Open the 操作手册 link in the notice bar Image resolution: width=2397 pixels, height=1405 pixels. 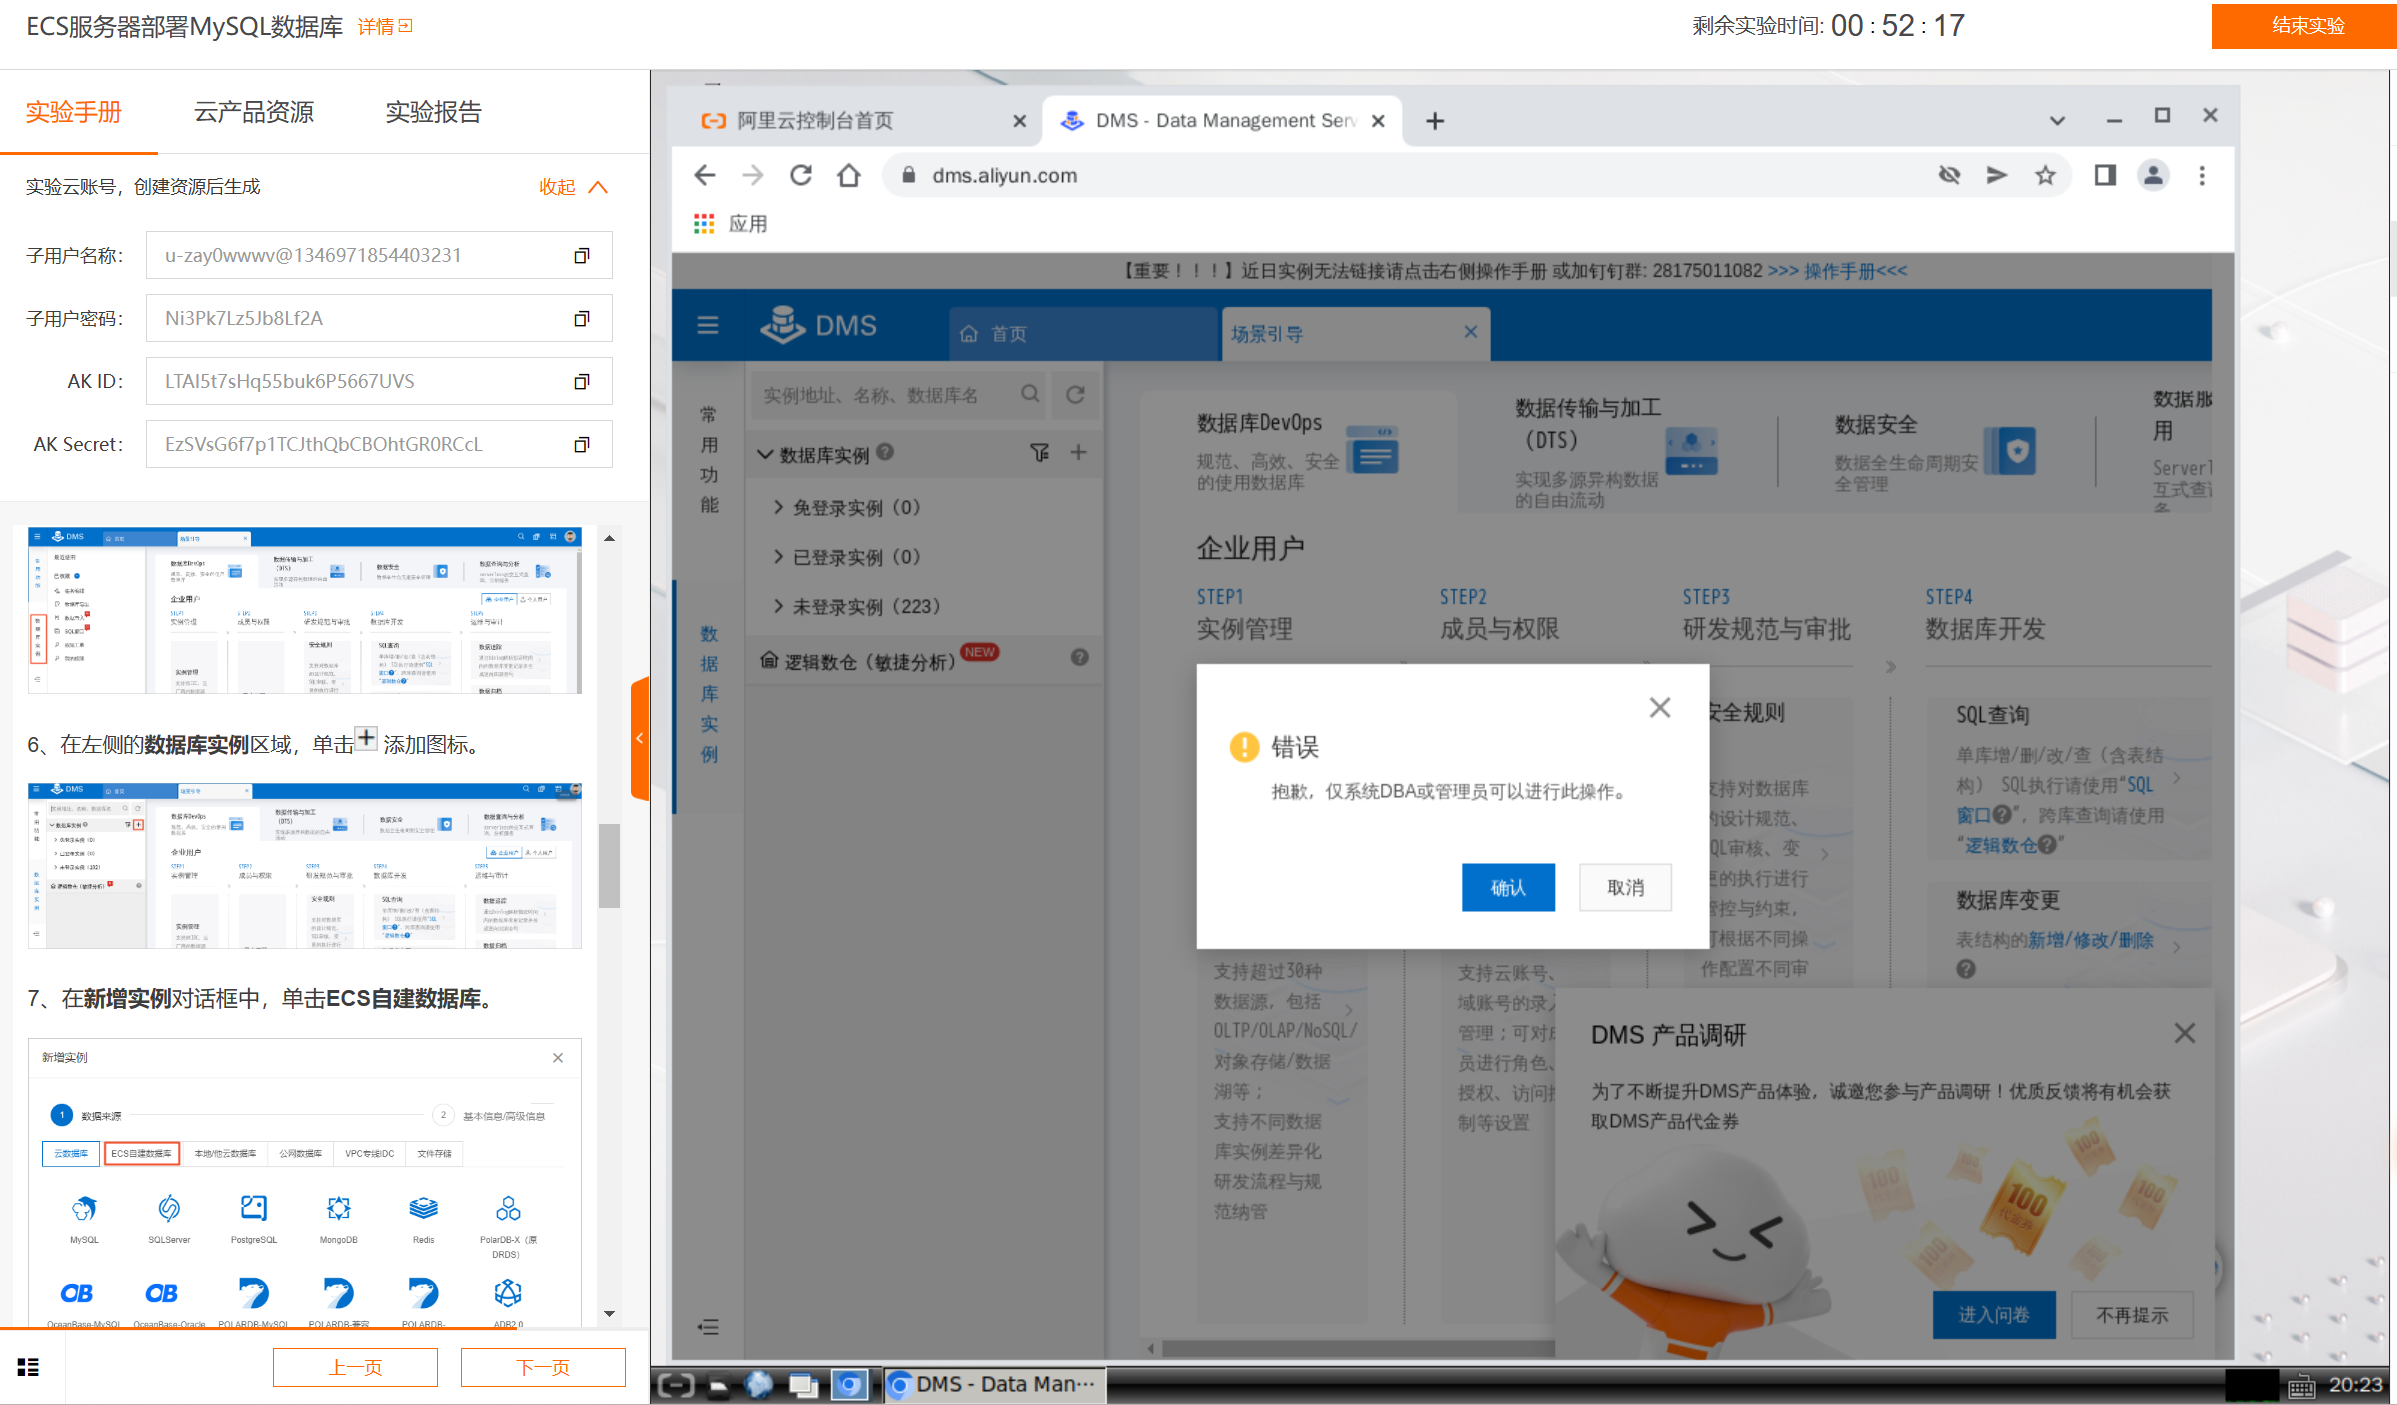pyautogui.click(x=1855, y=271)
